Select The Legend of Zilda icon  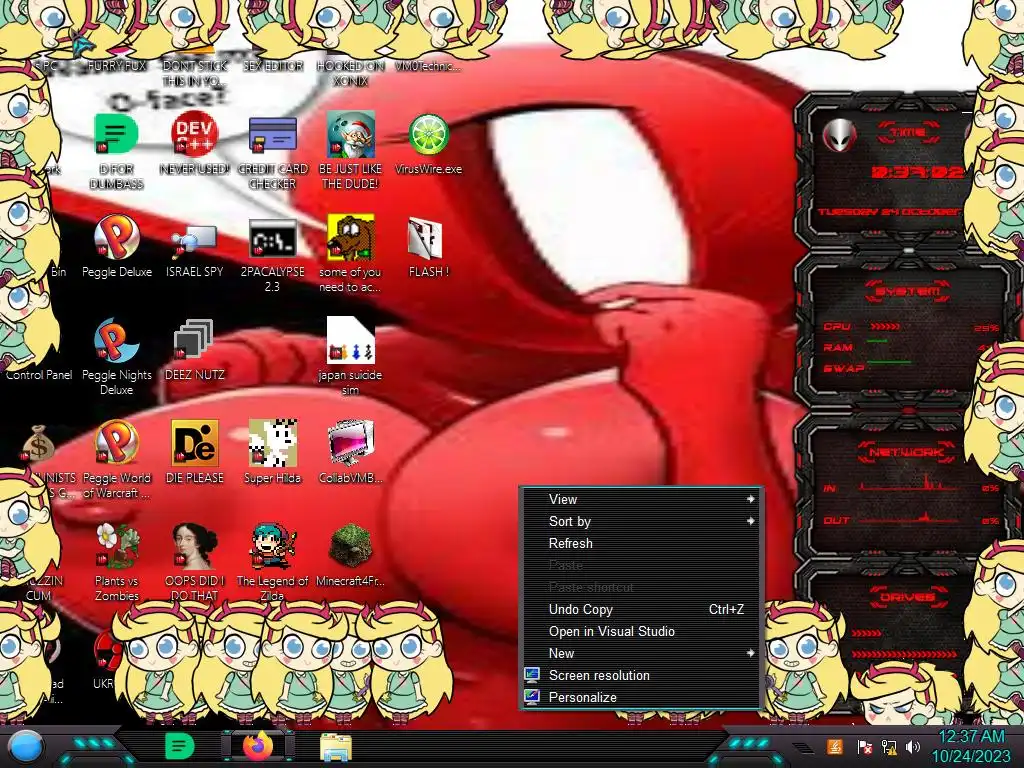click(x=272, y=546)
